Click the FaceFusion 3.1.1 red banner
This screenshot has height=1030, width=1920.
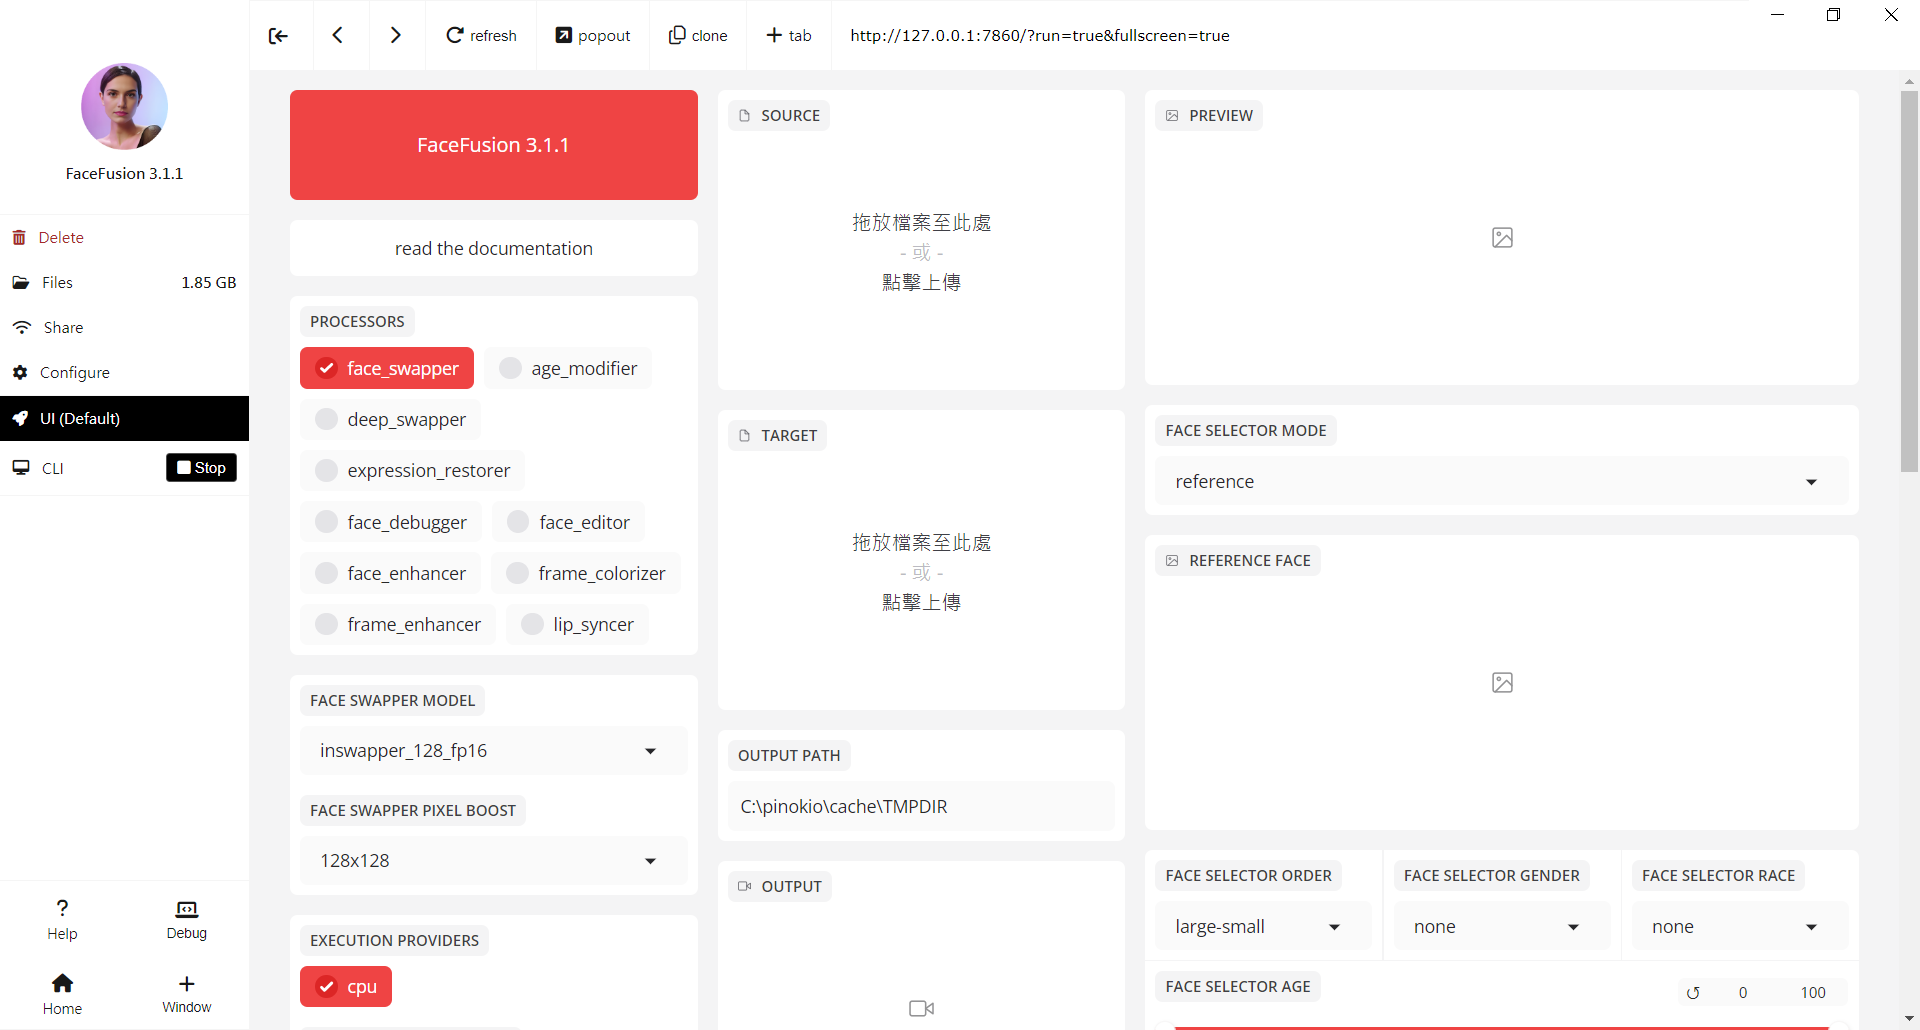click(x=494, y=145)
